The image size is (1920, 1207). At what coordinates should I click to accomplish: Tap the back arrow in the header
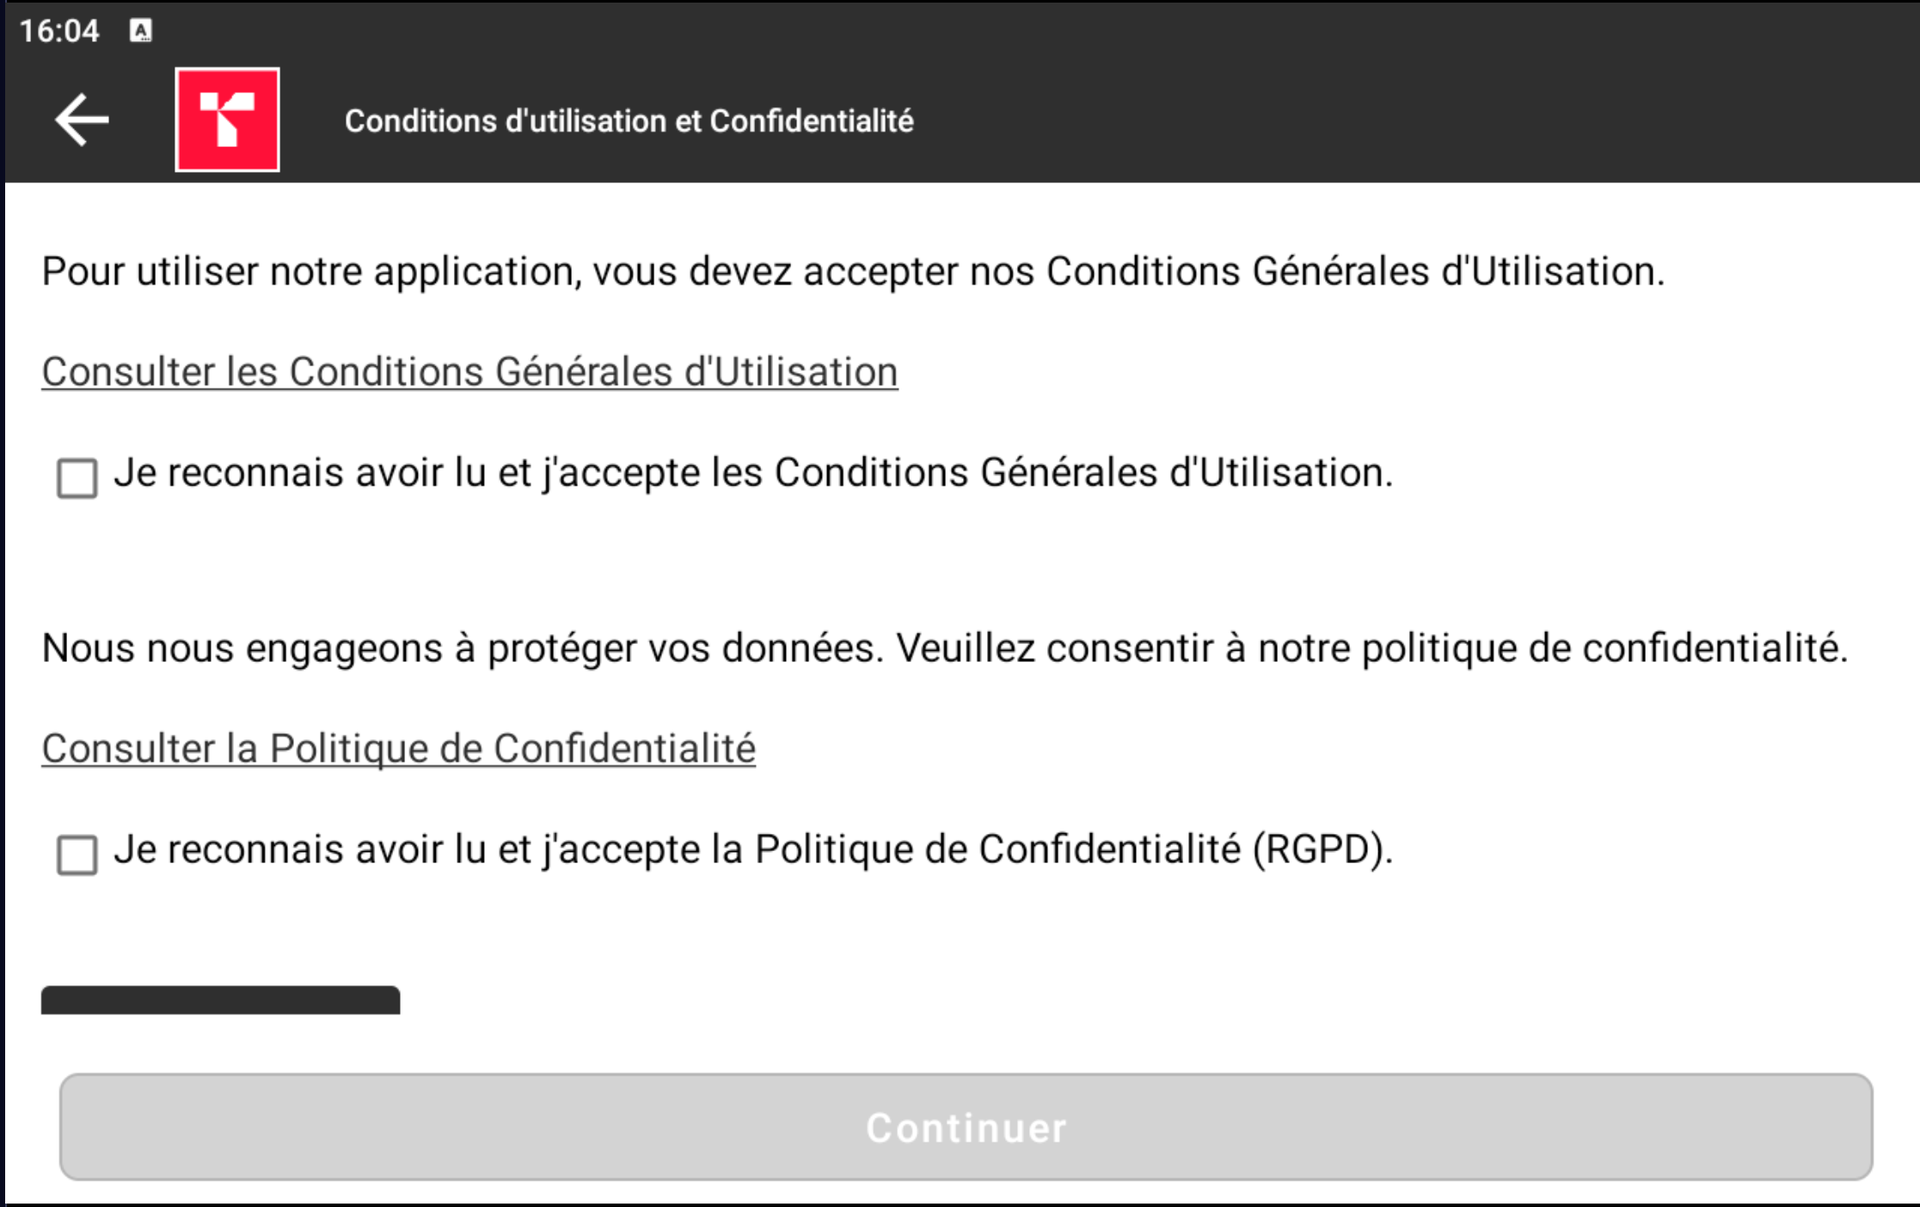tap(81, 120)
